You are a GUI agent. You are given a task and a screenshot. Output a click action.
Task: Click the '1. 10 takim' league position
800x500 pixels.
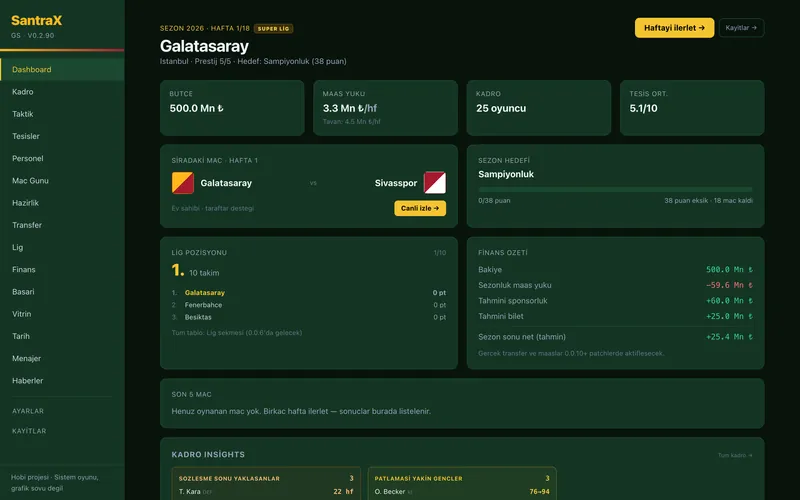(x=195, y=270)
